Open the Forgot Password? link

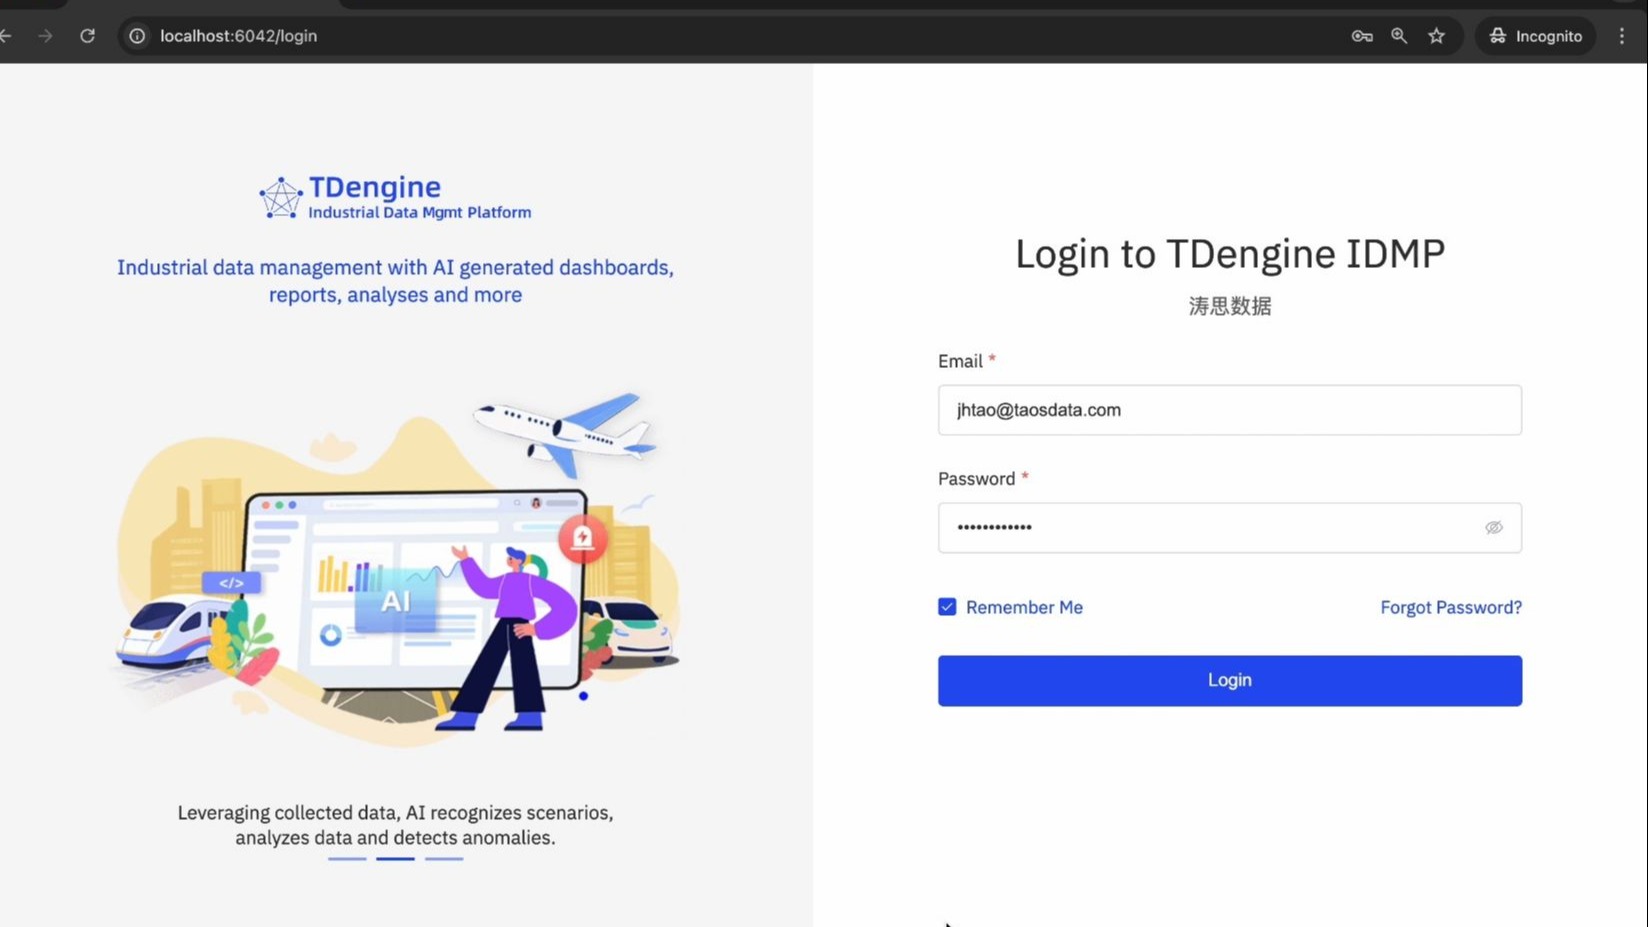(1450, 607)
